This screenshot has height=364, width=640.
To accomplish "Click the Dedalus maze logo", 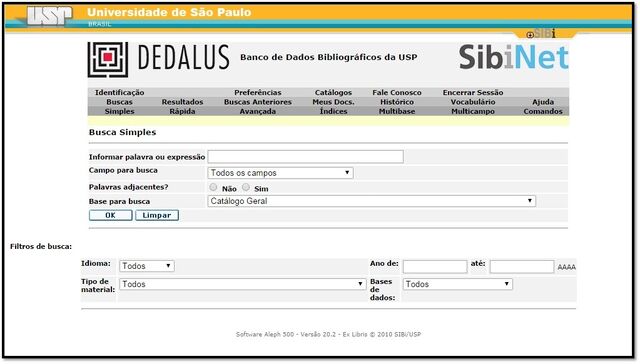I will pyautogui.click(x=108, y=59).
